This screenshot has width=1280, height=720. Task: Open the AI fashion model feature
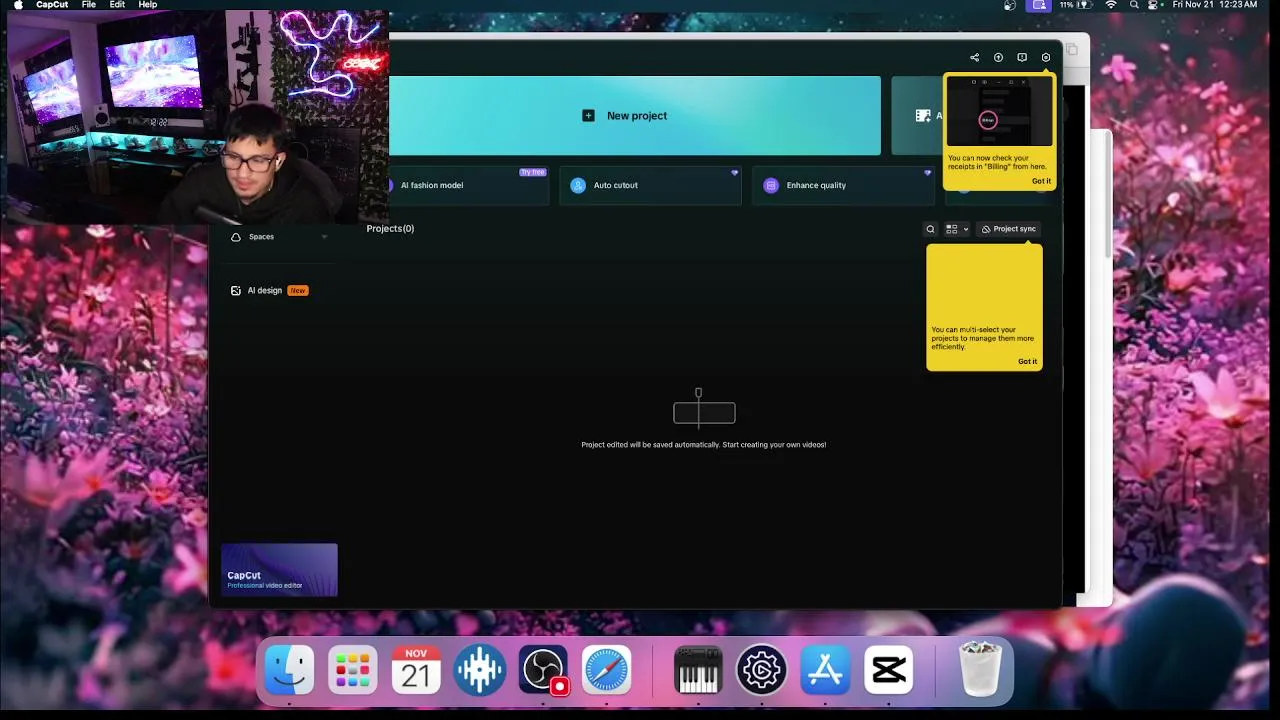[468, 185]
